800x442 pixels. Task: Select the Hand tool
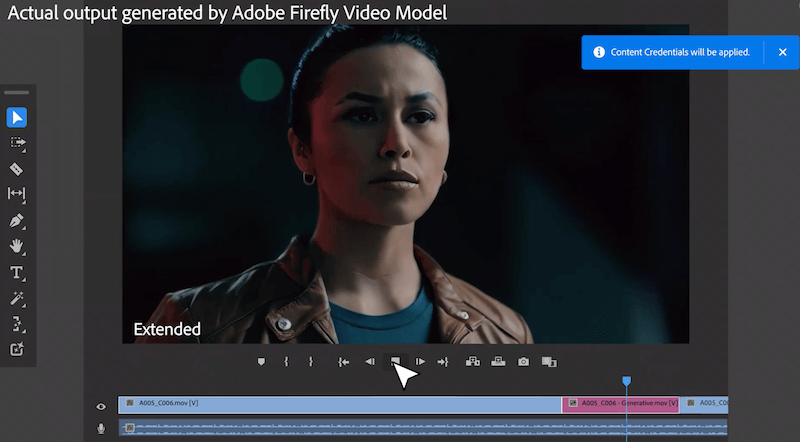pyautogui.click(x=16, y=247)
